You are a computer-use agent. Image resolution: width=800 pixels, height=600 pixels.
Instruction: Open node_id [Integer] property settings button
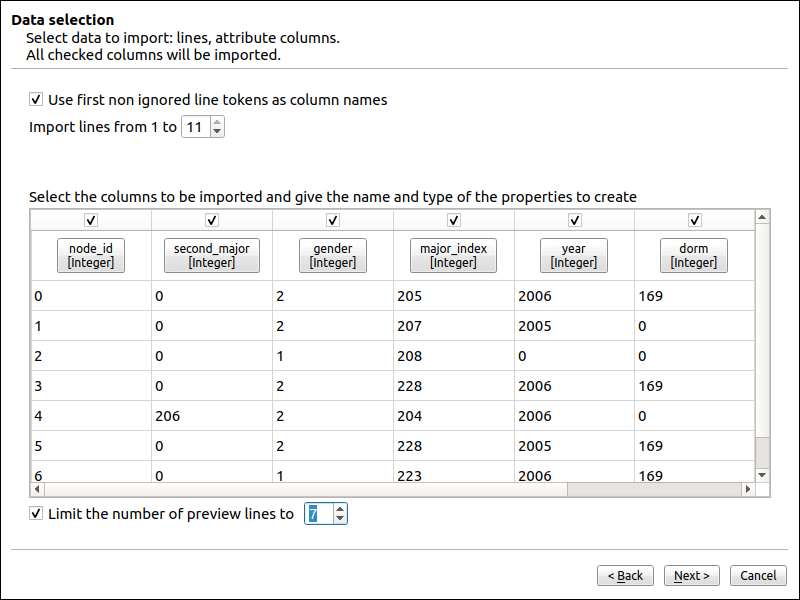click(x=91, y=256)
